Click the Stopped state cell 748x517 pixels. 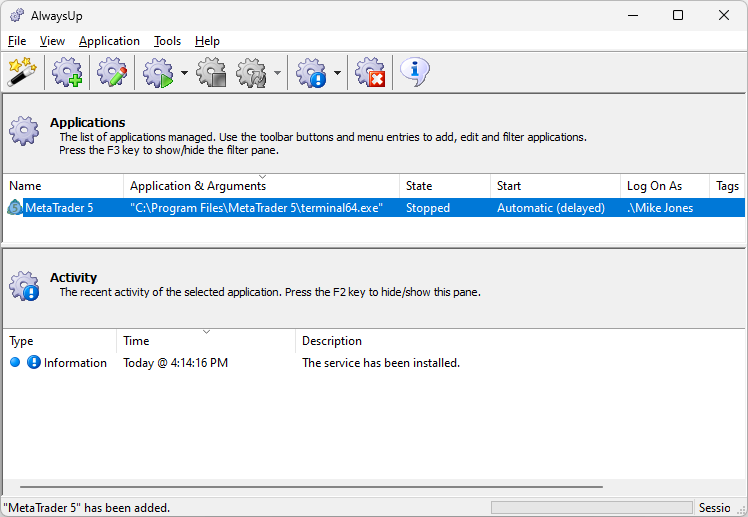tap(428, 208)
